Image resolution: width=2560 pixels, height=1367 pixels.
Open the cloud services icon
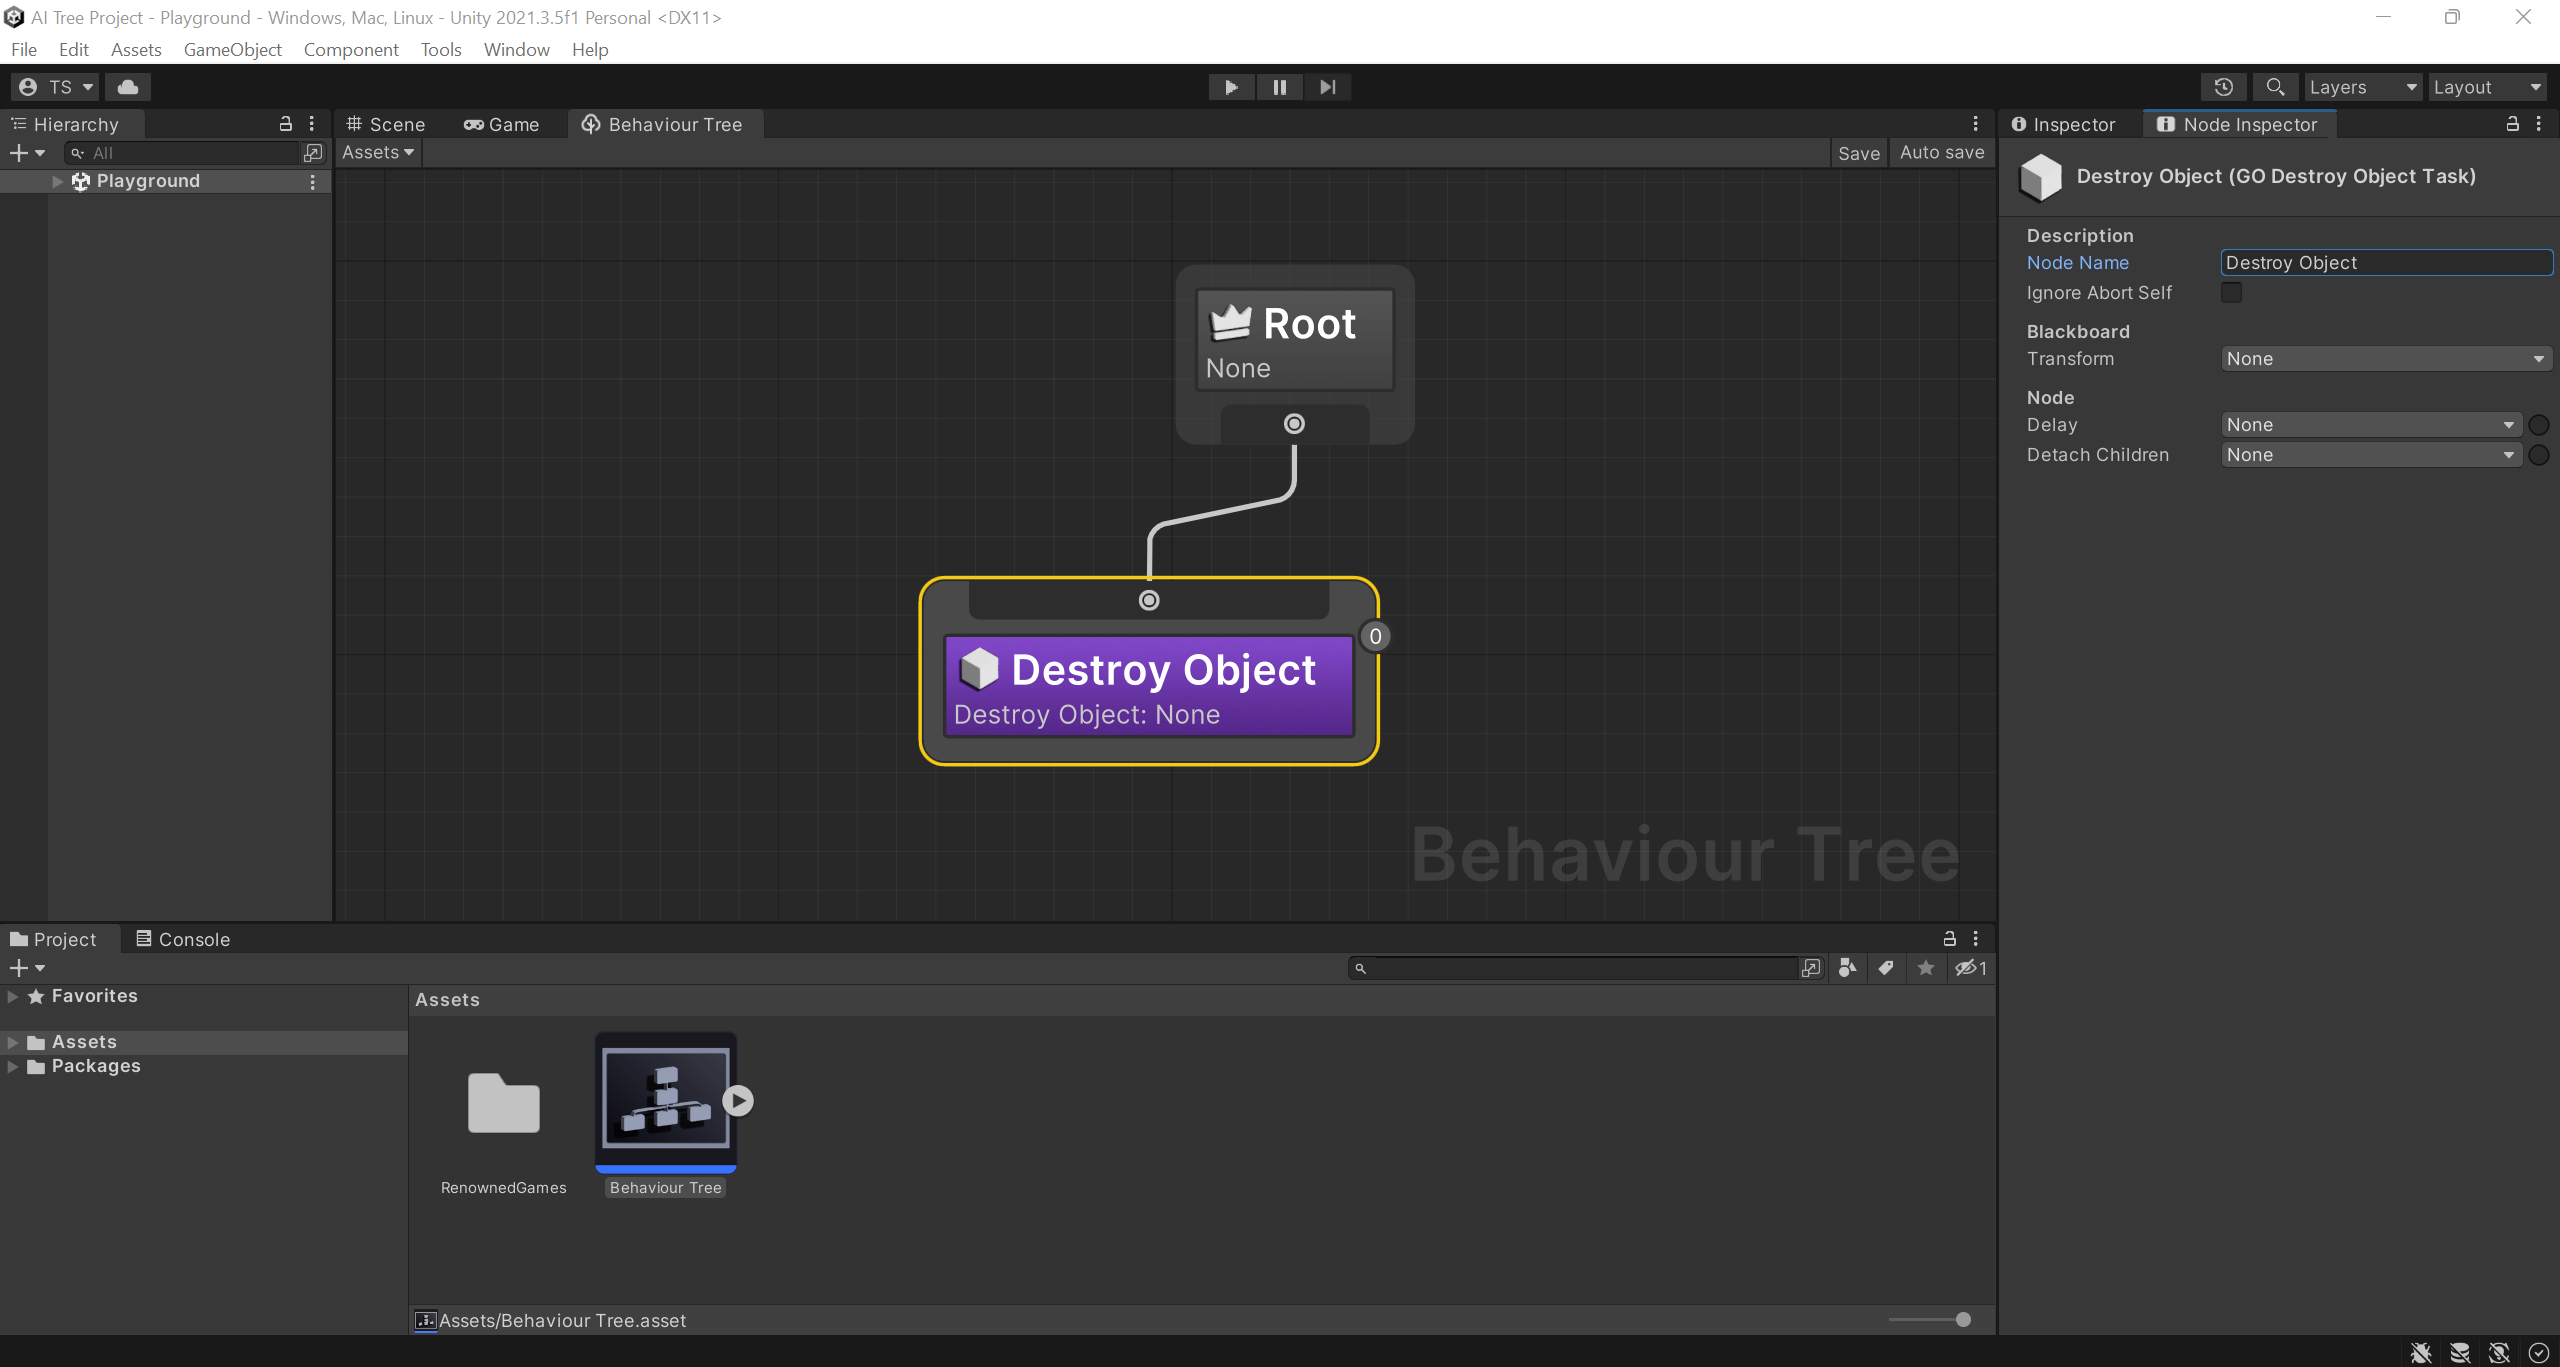128,87
